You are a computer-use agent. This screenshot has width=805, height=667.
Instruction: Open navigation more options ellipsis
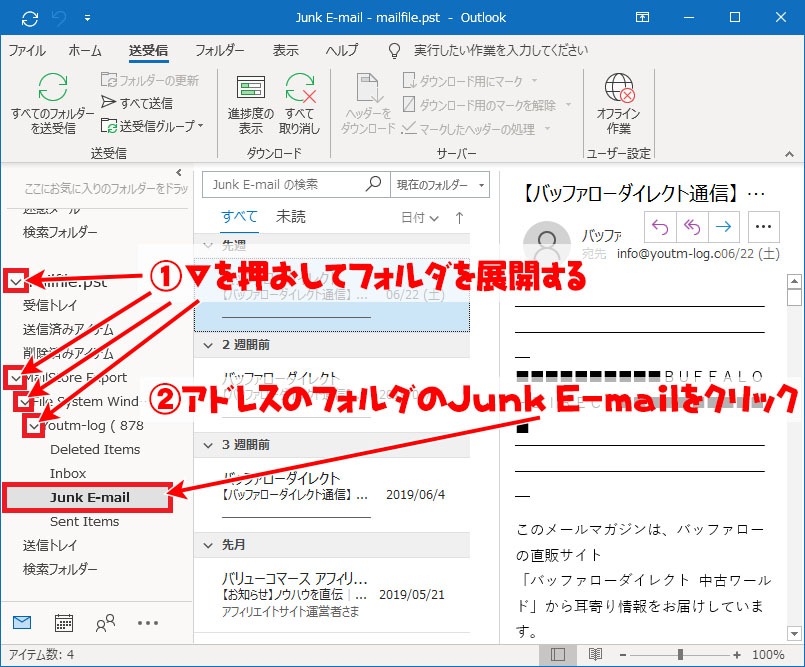[x=148, y=623]
